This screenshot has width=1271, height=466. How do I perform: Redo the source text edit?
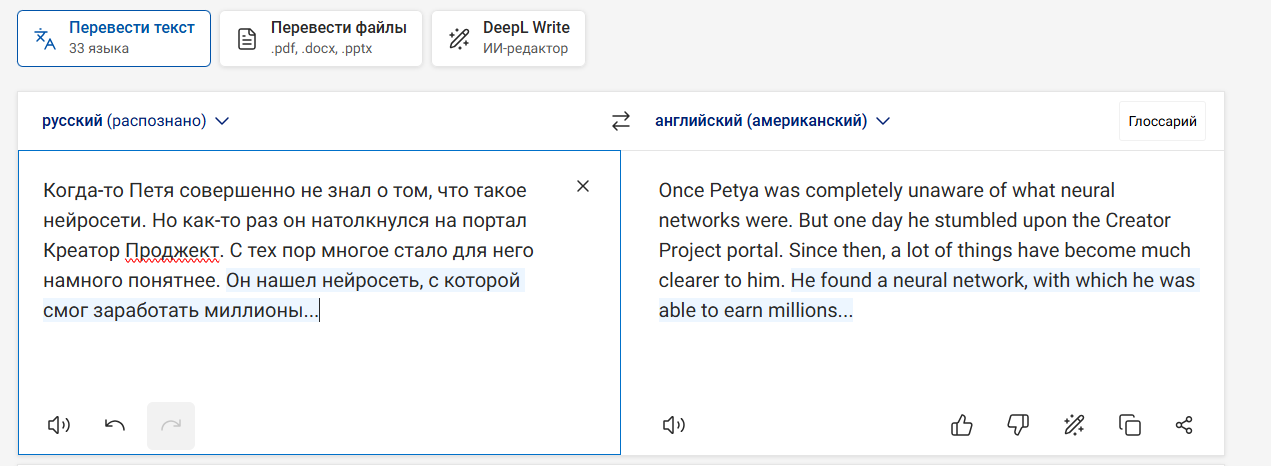click(x=171, y=425)
